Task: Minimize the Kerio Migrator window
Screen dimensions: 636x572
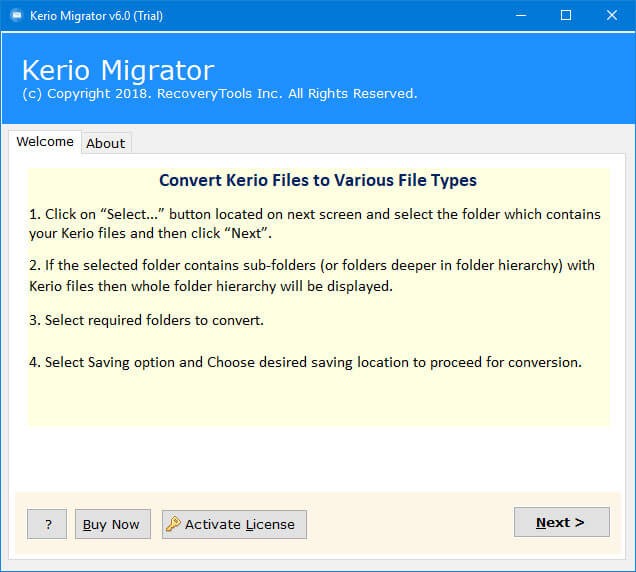Action: point(521,15)
